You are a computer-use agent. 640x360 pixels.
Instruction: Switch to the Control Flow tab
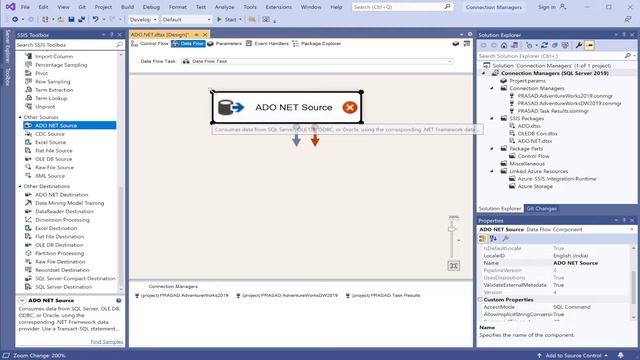pos(150,44)
